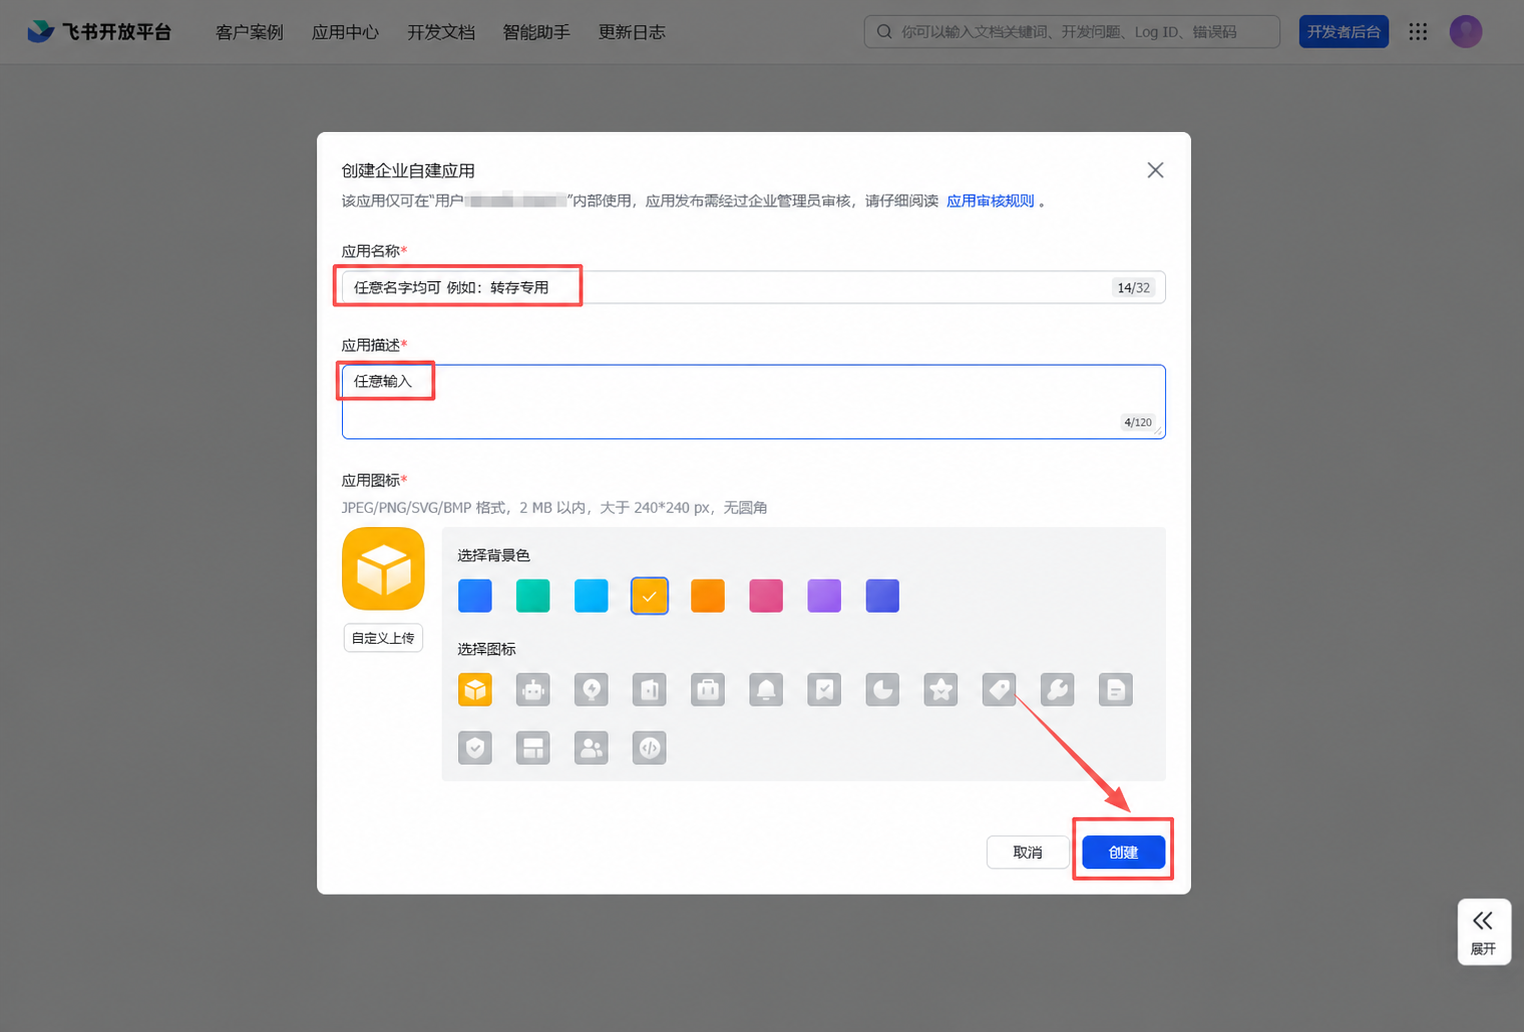Open the apps grid menu in header
This screenshot has width=1524, height=1032.
(1418, 32)
